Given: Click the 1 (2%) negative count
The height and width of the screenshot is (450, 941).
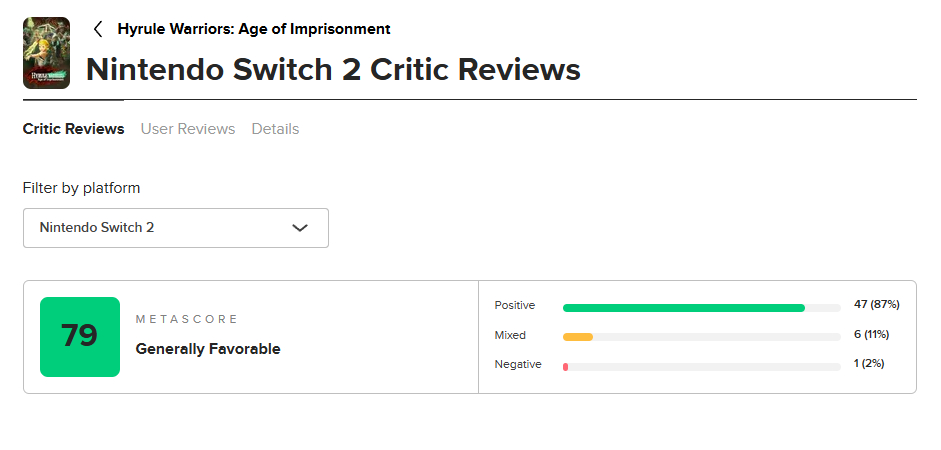Looking at the screenshot, I should [x=869, y=364].
